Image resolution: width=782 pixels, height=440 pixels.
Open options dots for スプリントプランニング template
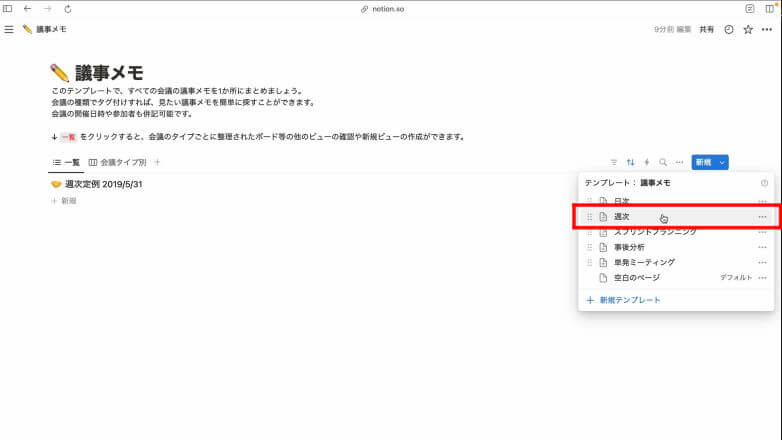[x=762, y=232]
